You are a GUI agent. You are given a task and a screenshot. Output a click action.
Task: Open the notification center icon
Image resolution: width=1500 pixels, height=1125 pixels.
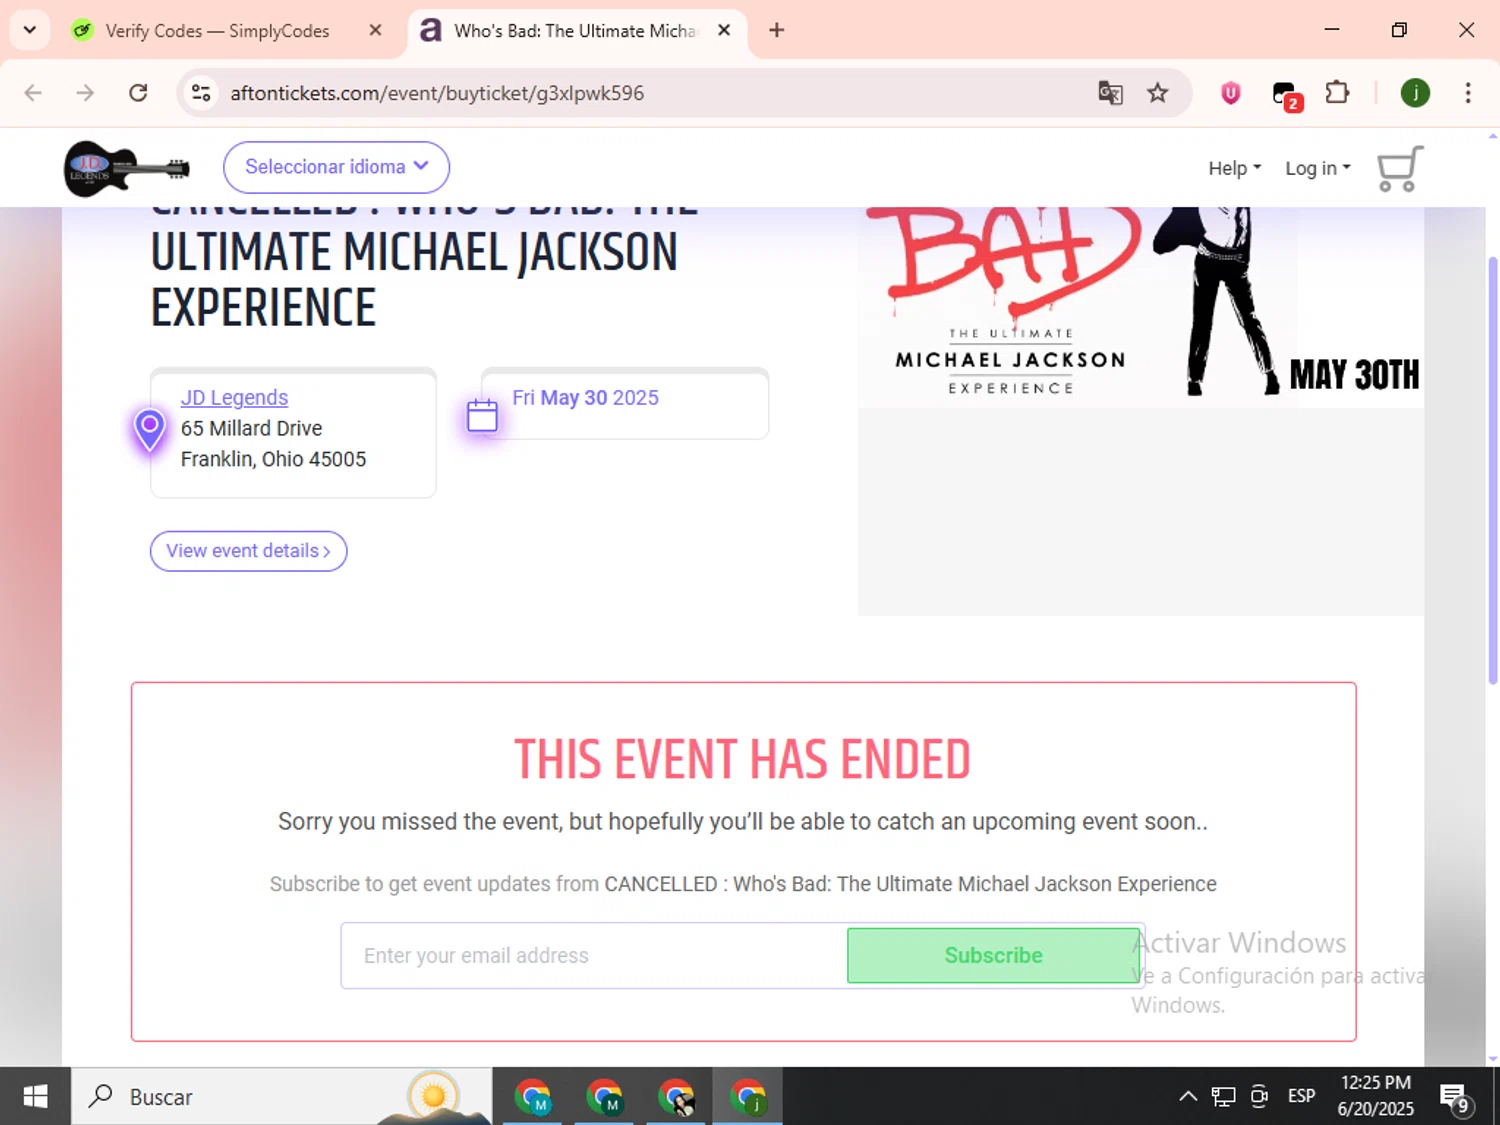click(1455, 1097)
